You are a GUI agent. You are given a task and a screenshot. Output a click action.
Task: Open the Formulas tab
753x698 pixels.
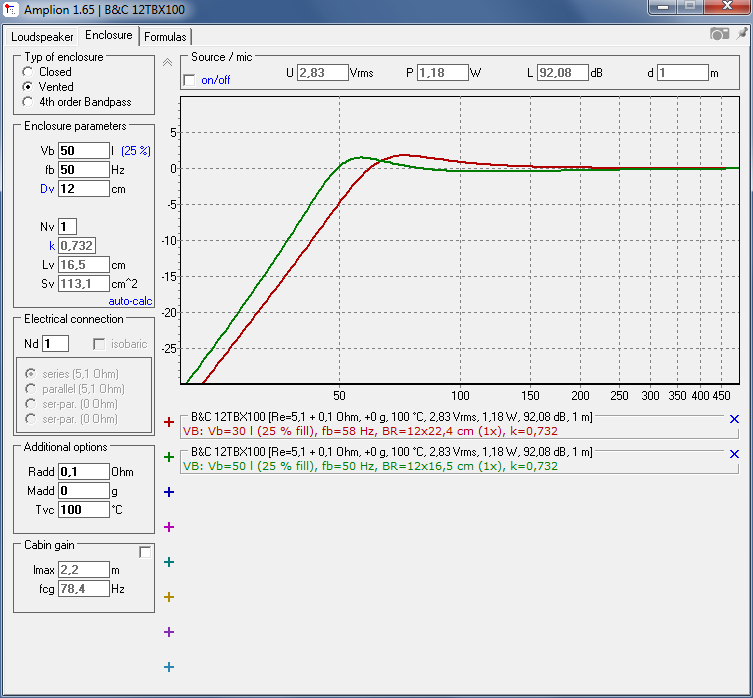point(165,37)
